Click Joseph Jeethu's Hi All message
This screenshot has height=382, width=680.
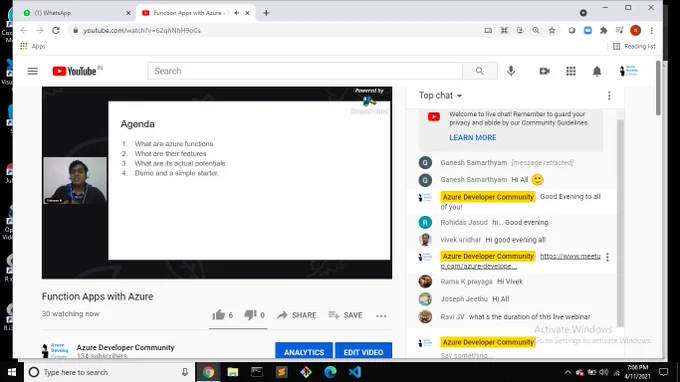500,299
